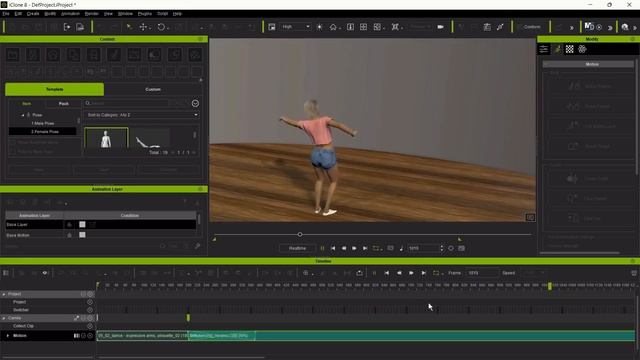Click the Modify panel sliders icon
The height and width of the screenshot is (360, 640).
point(544,49)
